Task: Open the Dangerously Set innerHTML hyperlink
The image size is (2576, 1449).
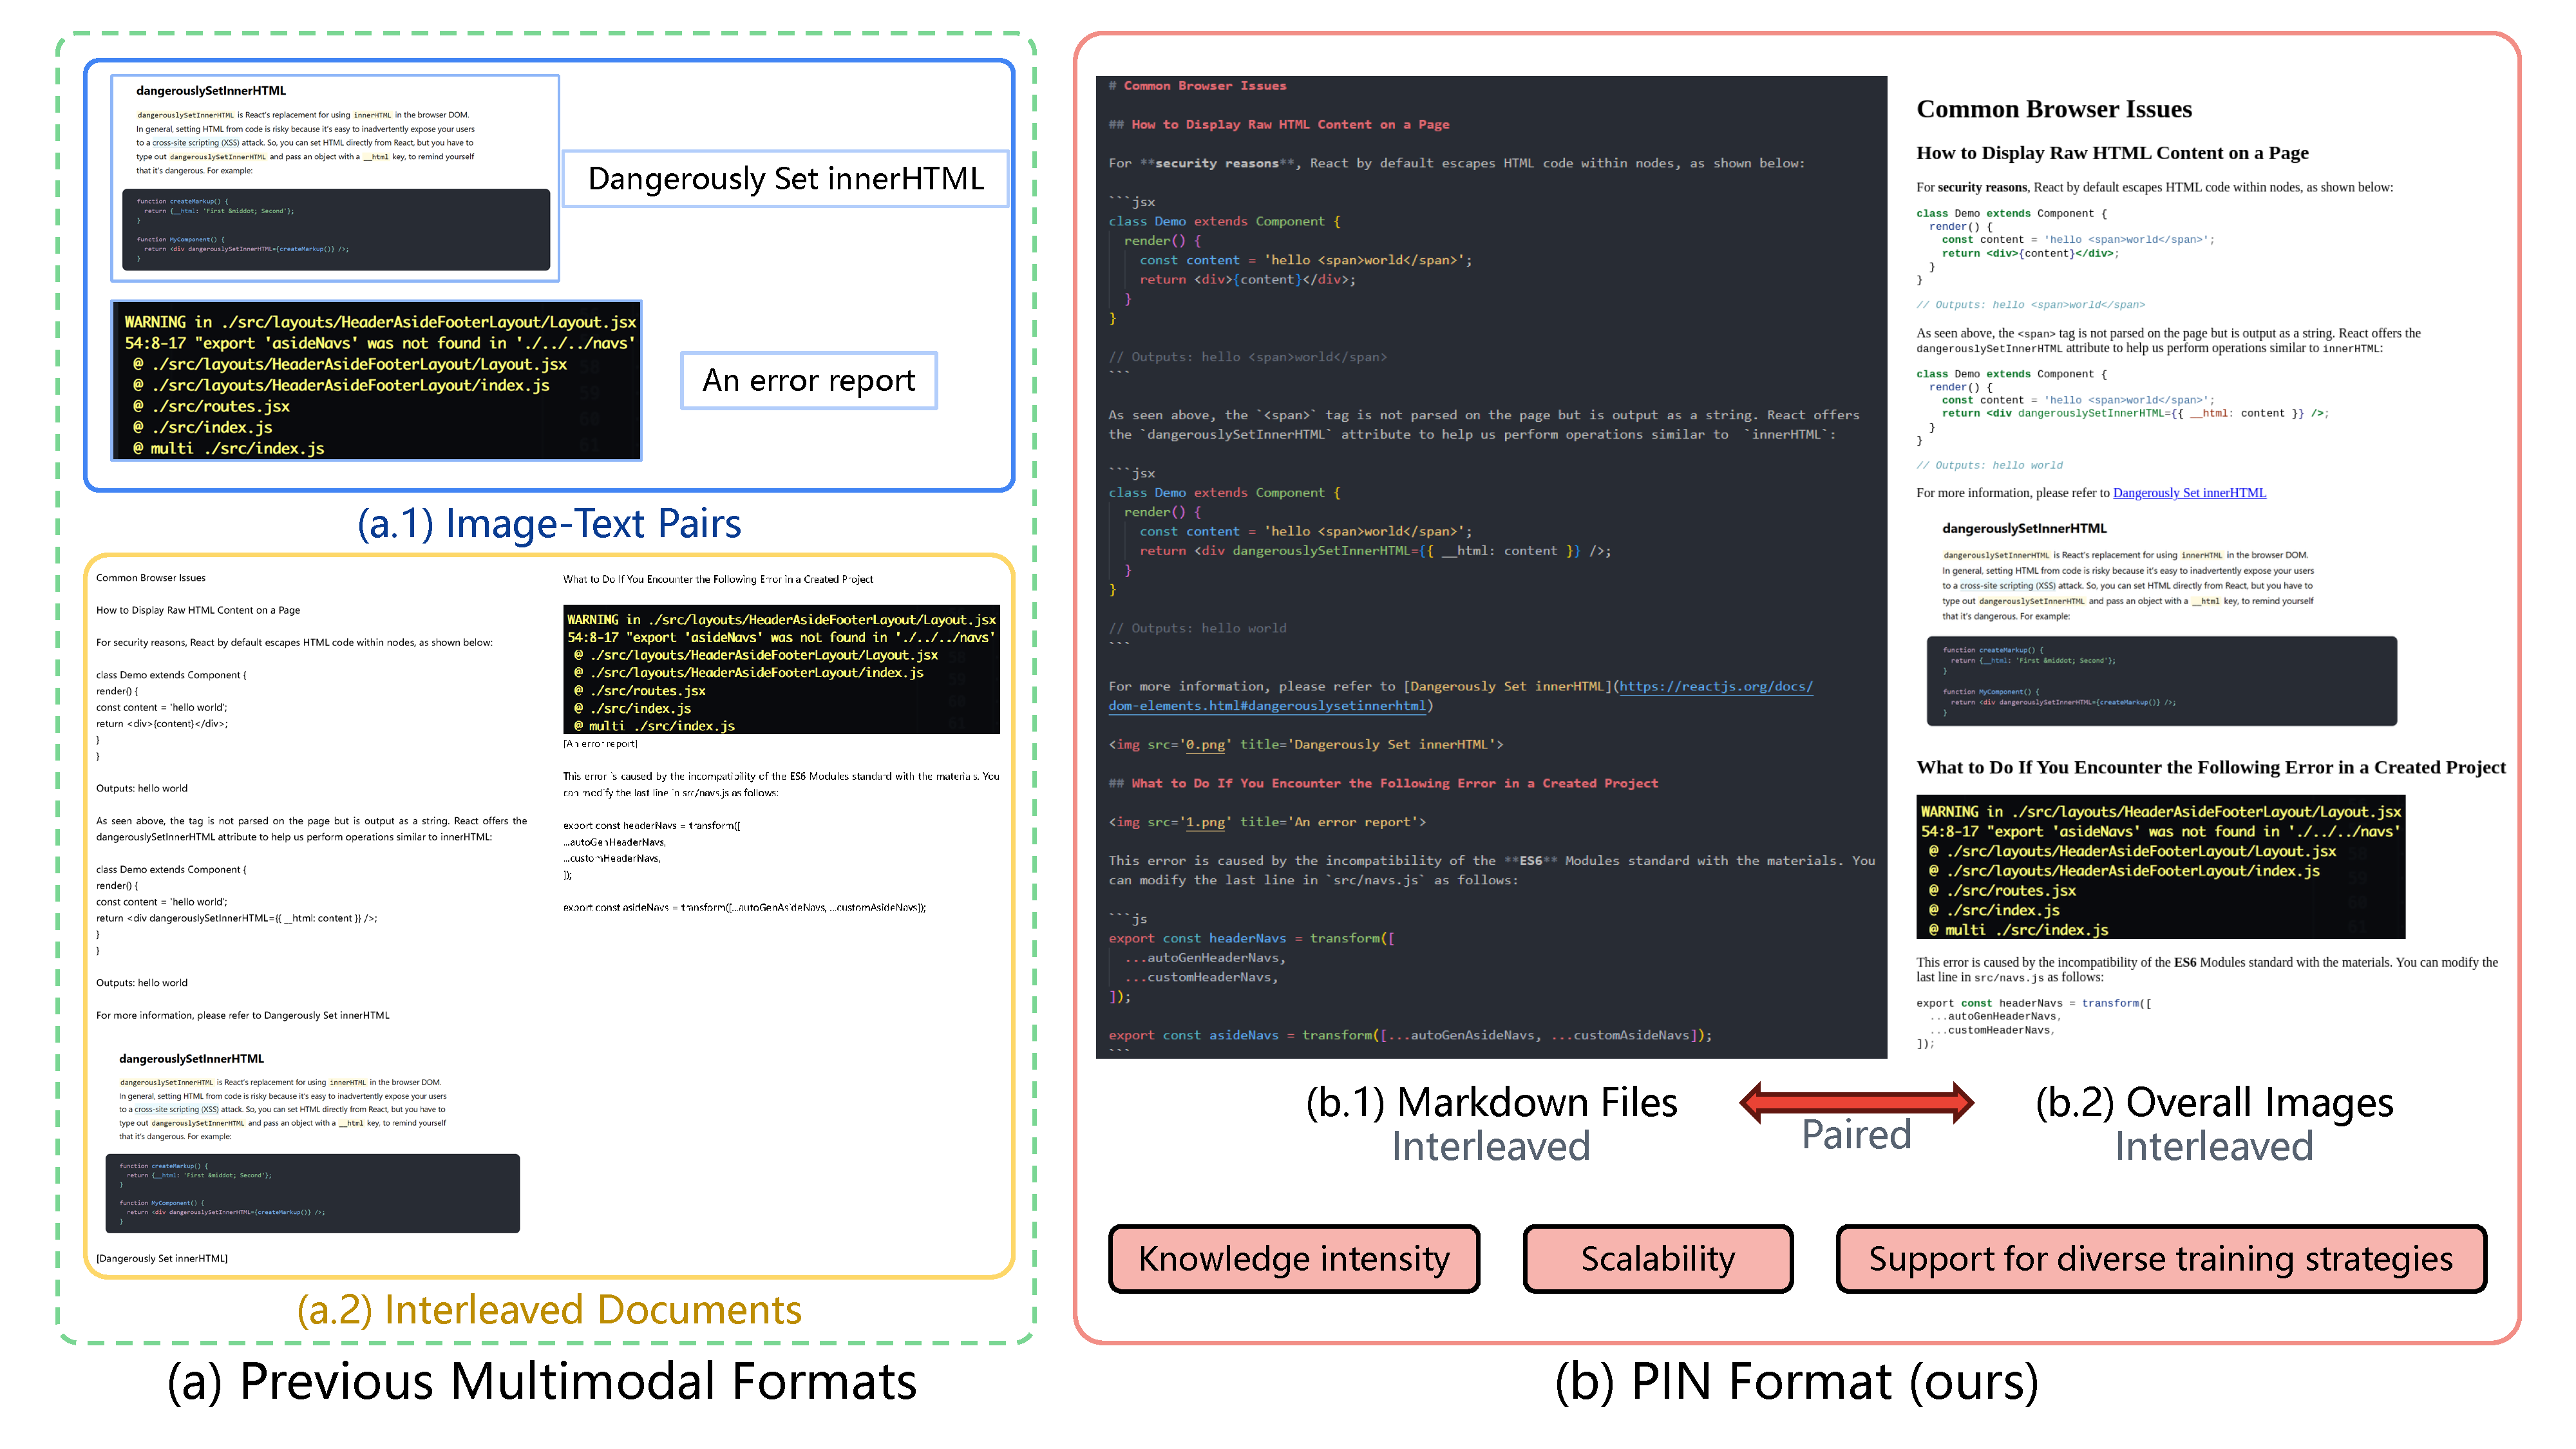Action: click(2189, 493)
